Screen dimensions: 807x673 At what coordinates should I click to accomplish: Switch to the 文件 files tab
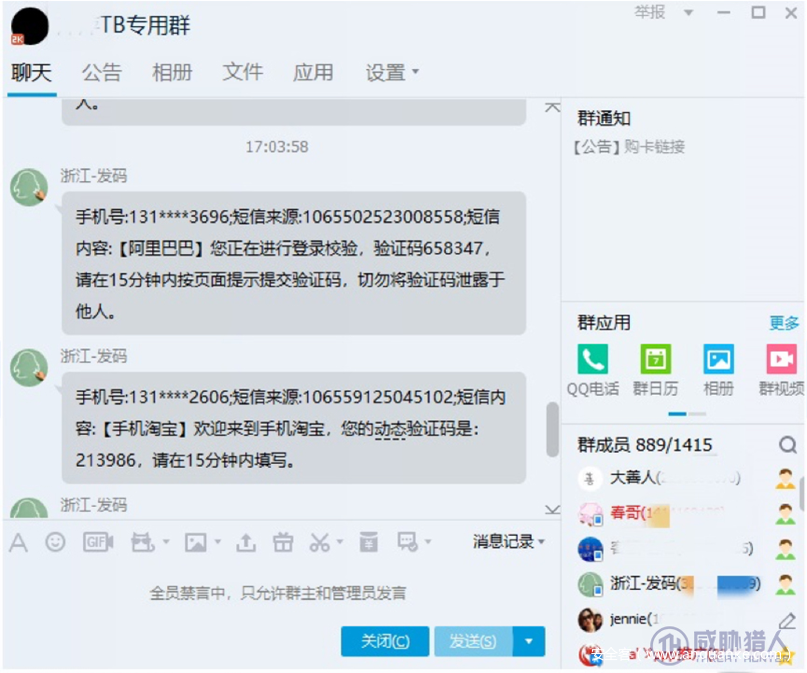point(242,72)
